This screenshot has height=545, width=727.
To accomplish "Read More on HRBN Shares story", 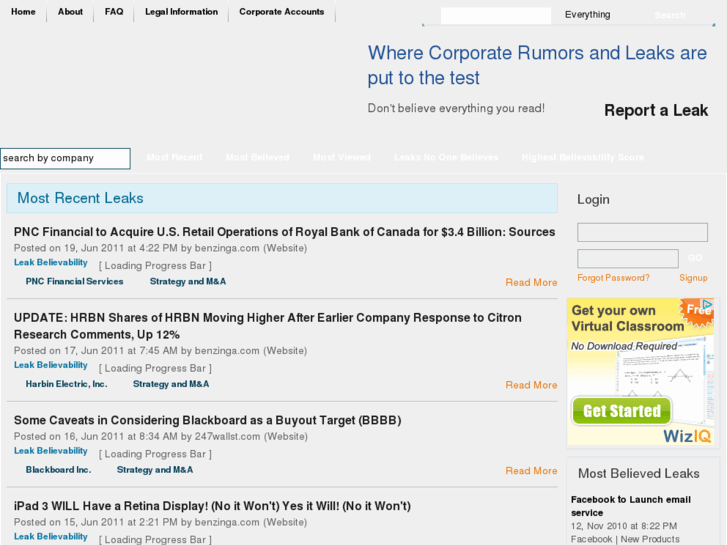I will [531, 385].
